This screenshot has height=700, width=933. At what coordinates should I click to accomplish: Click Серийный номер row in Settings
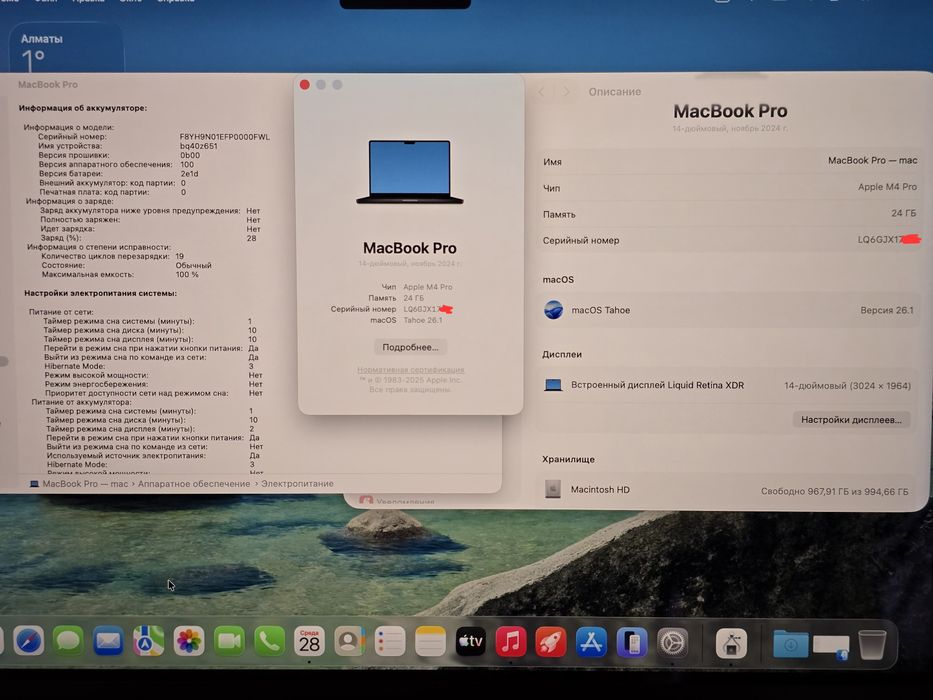pyautogui.click(x=730, y=240)
